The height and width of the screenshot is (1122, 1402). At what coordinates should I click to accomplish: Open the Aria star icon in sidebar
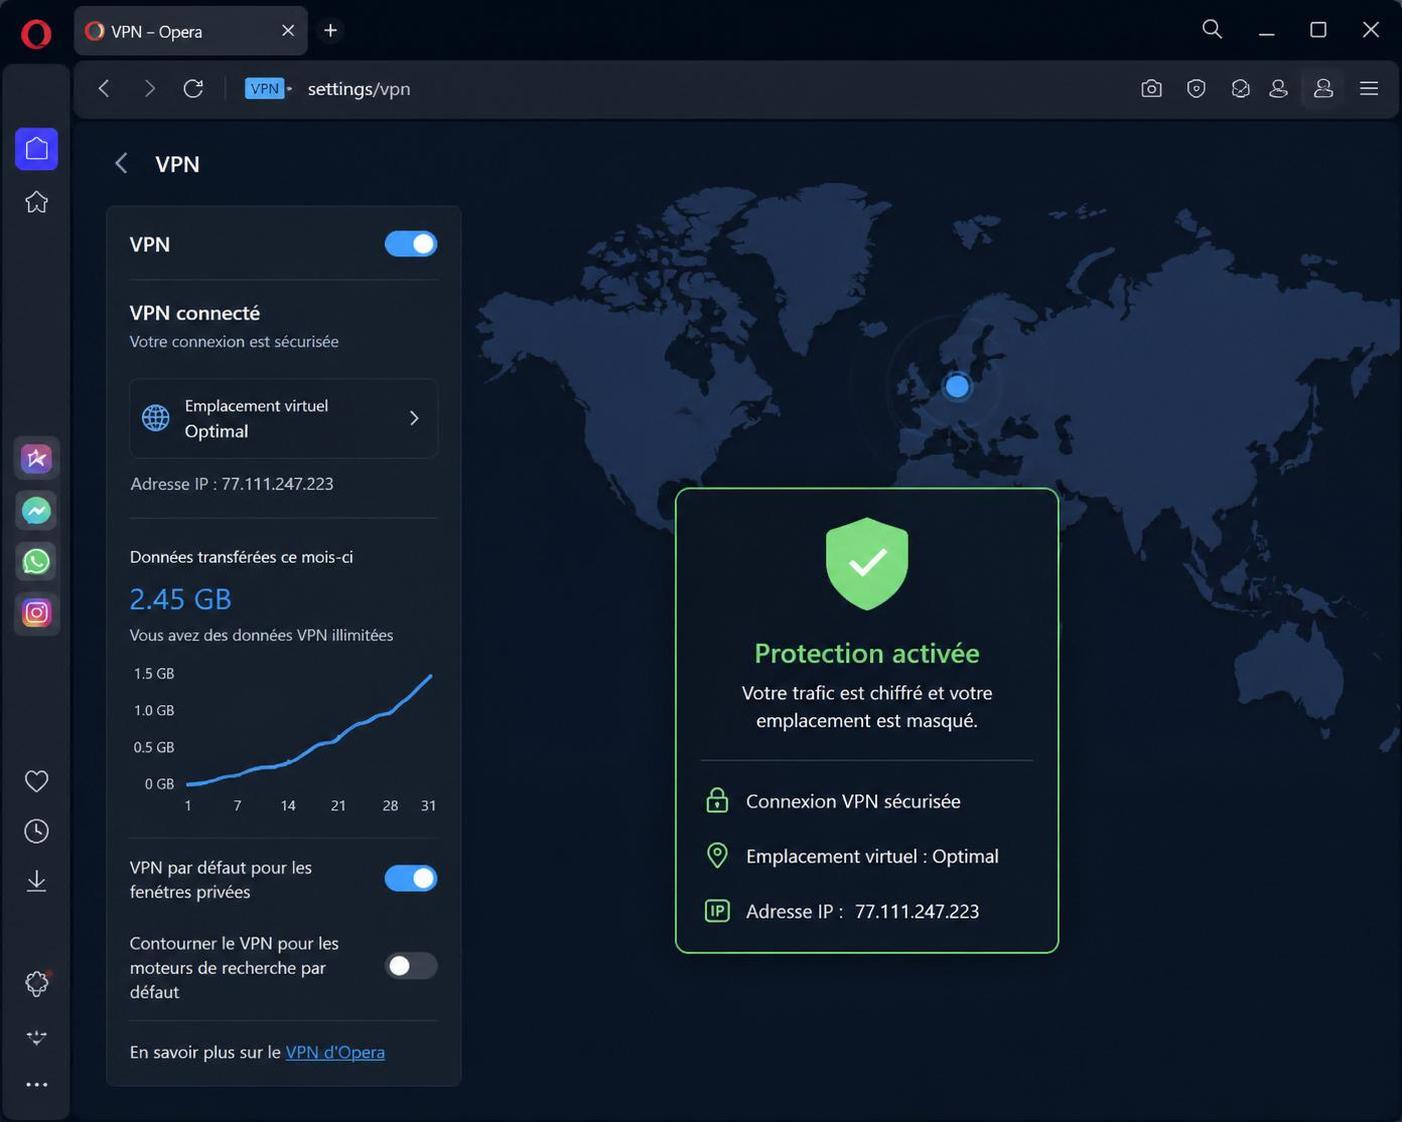click(x=37, y=459)
